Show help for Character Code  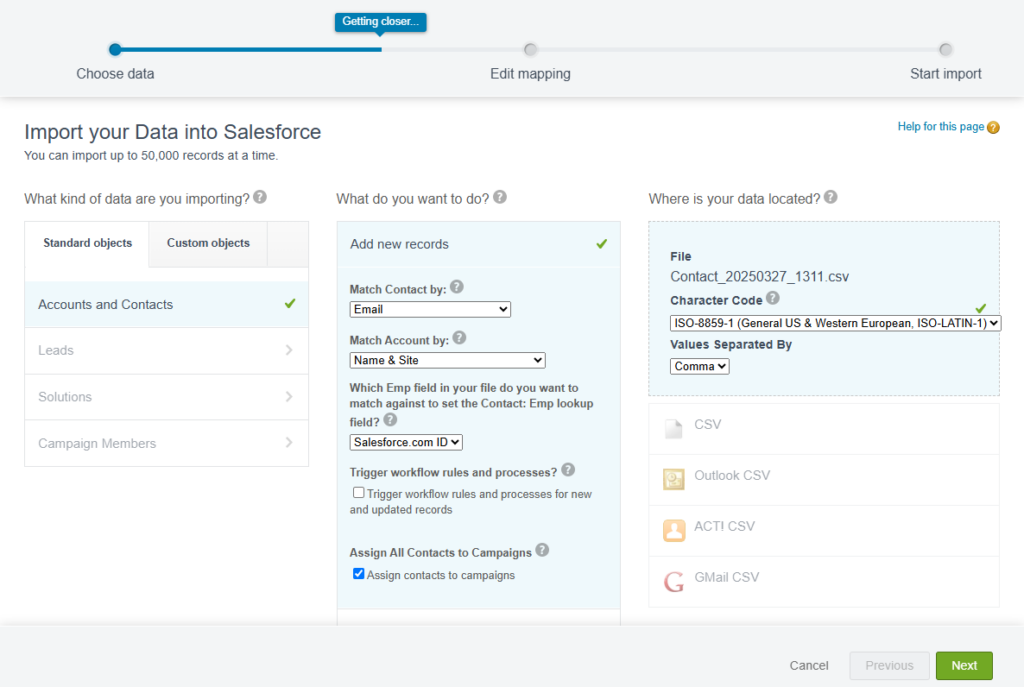(773, 298)
